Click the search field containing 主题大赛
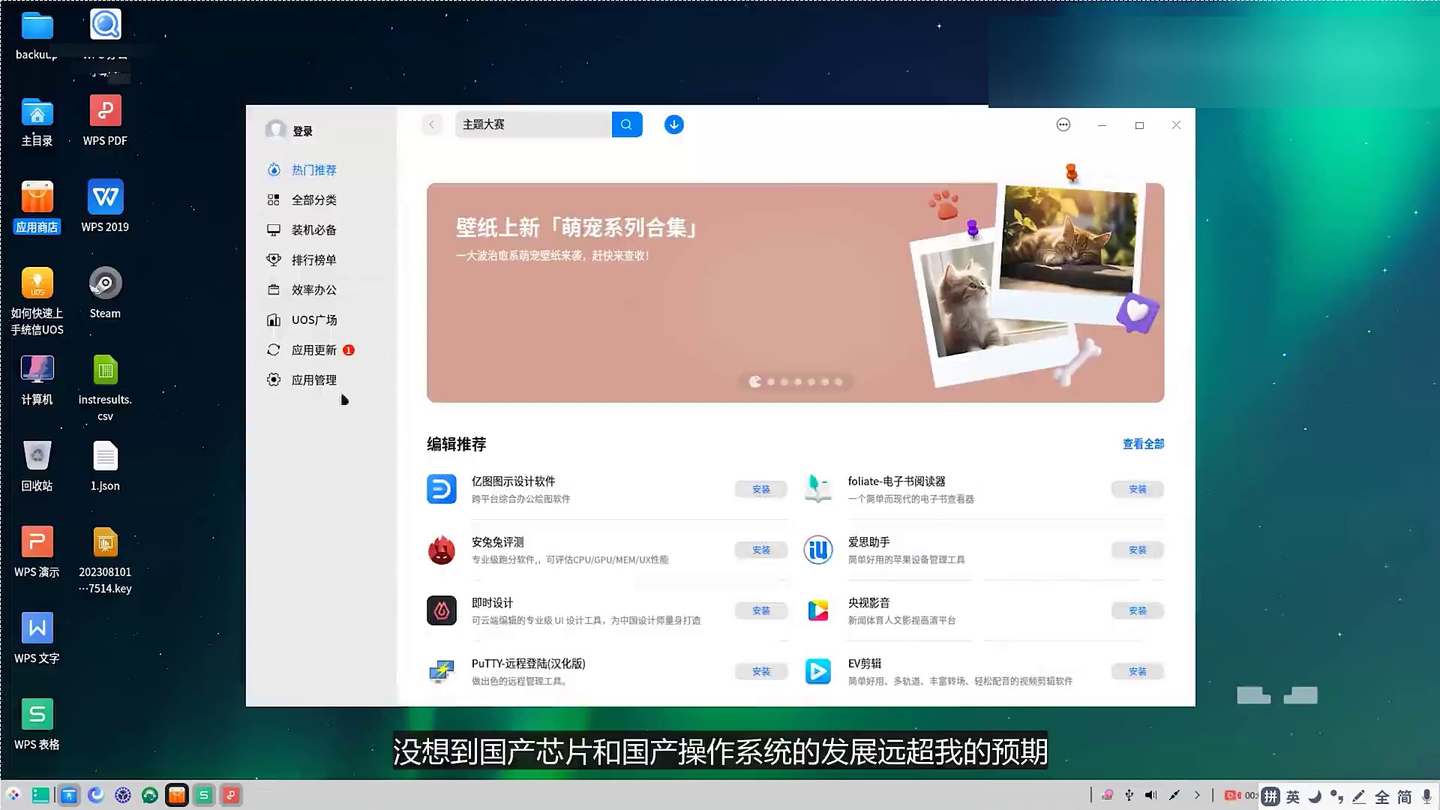This screenshot has width=1440, height=810. 533,124
